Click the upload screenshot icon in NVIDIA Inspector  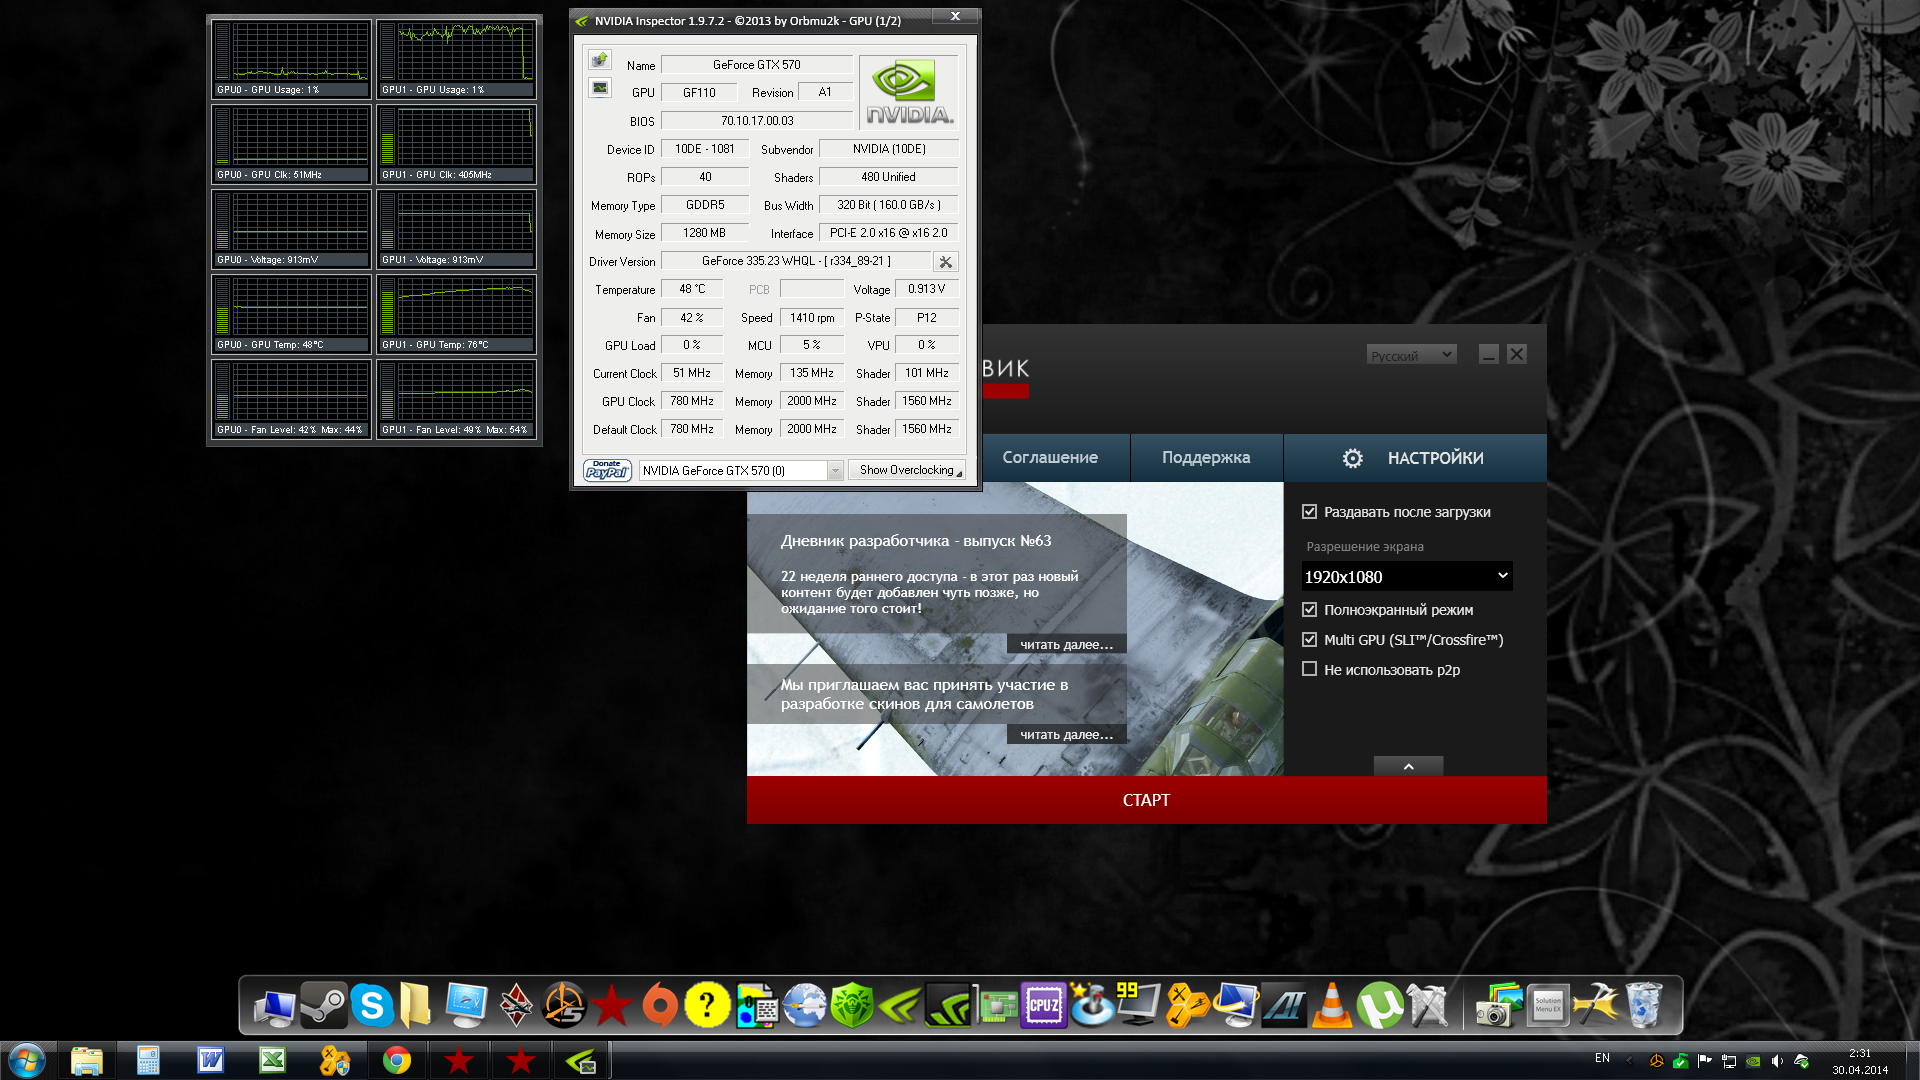(x=599, y=60)
